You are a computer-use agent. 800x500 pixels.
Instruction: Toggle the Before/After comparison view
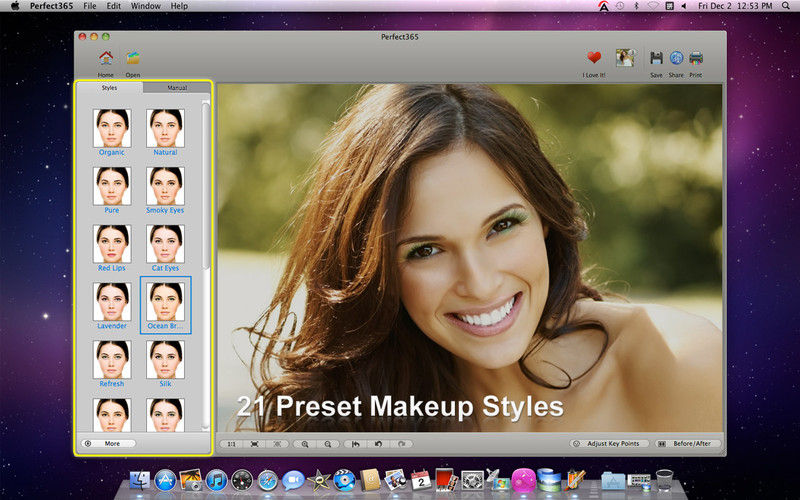[x=689, y=443]
